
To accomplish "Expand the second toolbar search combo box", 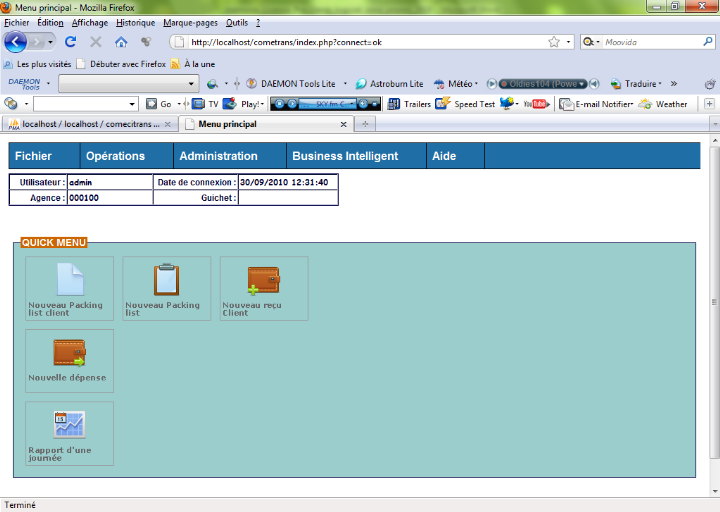I will point(132,104).
